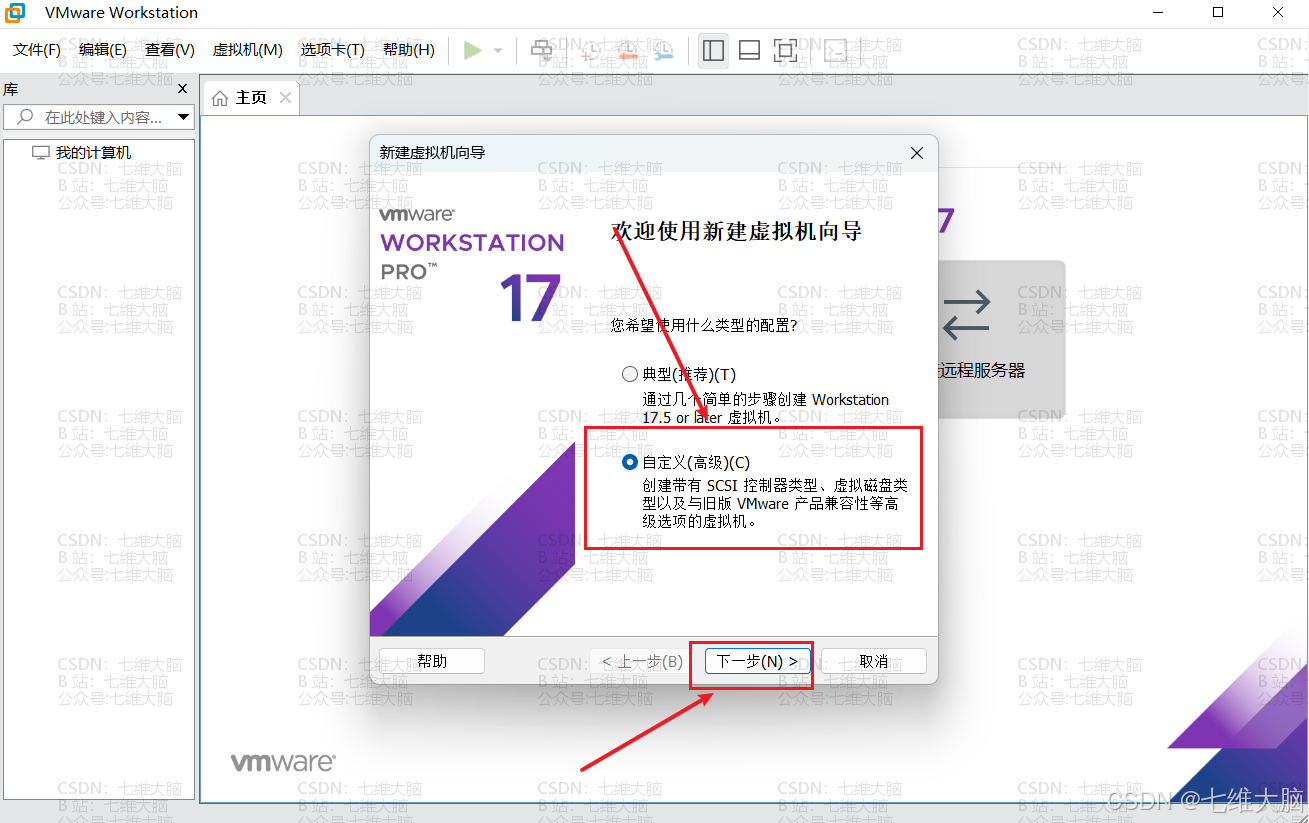Screen dimensions: 1309x823
Task: Toggle the thumbnail bar view icon
Action: (750, 50)
